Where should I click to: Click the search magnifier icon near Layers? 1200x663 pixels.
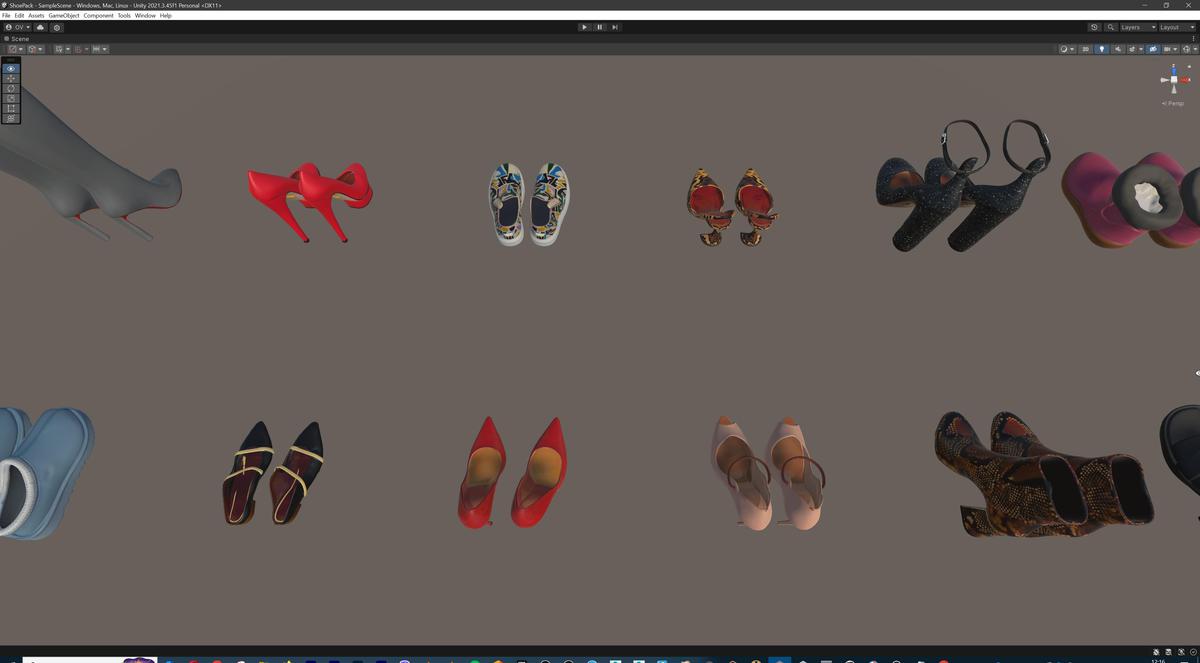click(1110, 27)
